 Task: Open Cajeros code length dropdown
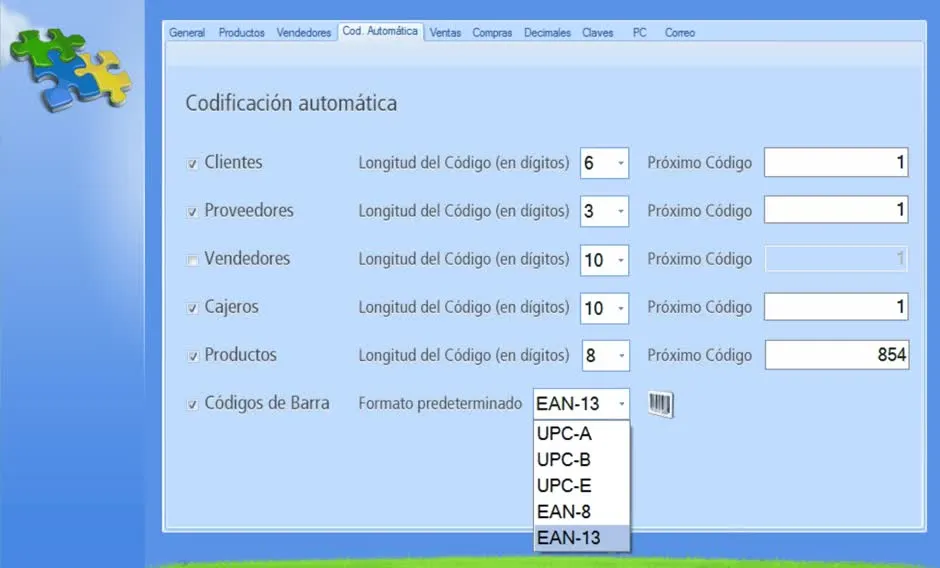(621, 308)
